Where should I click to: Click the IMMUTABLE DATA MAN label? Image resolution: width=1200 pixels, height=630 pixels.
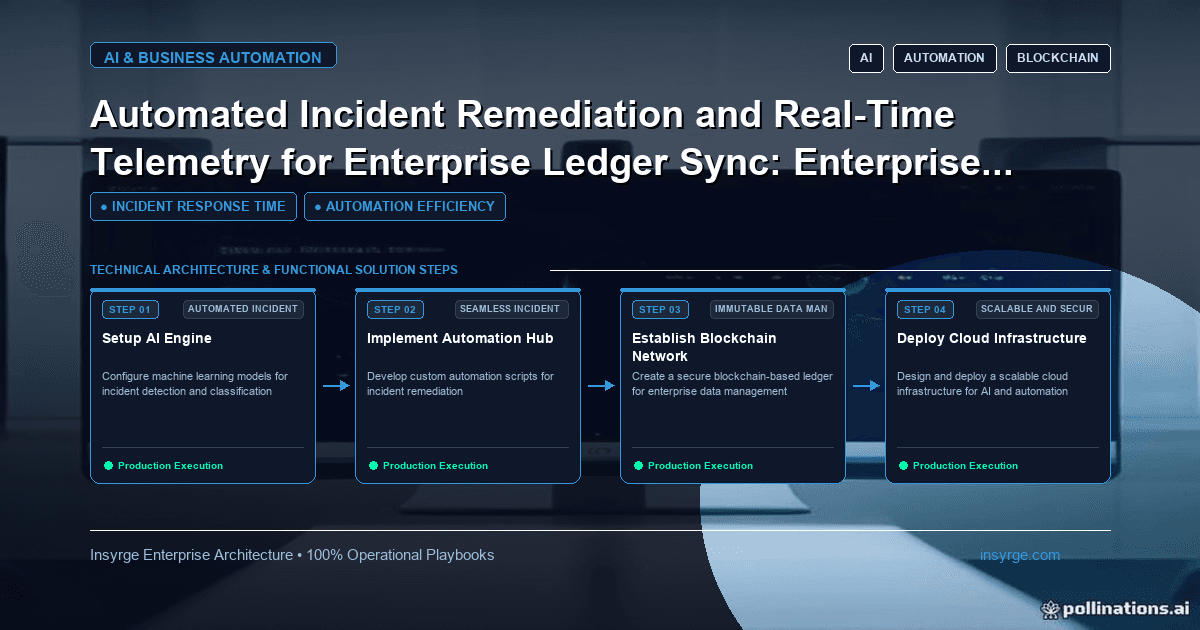click(772, 309)
